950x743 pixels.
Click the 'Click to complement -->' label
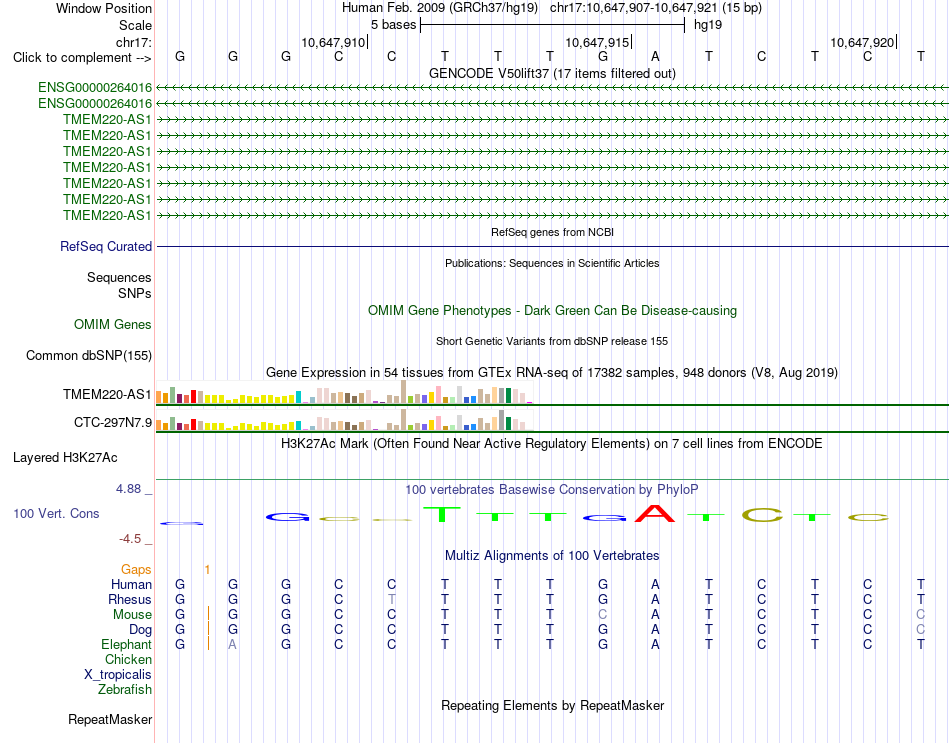pyautogui.click(x=82, y=58)
